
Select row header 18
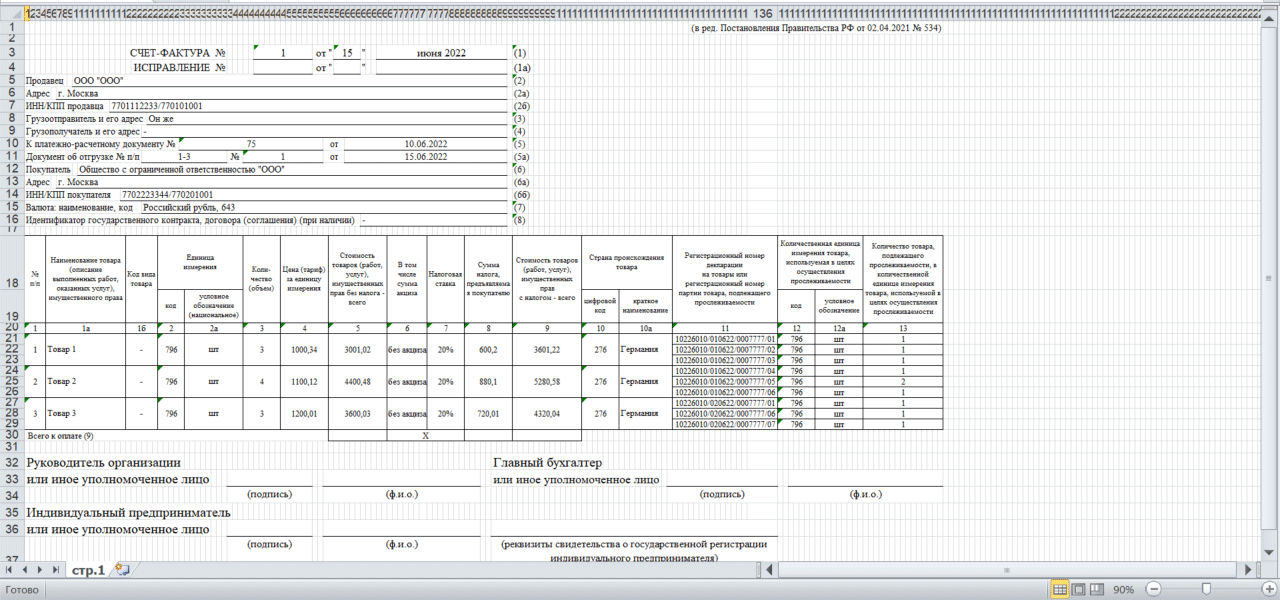[12, 284]
